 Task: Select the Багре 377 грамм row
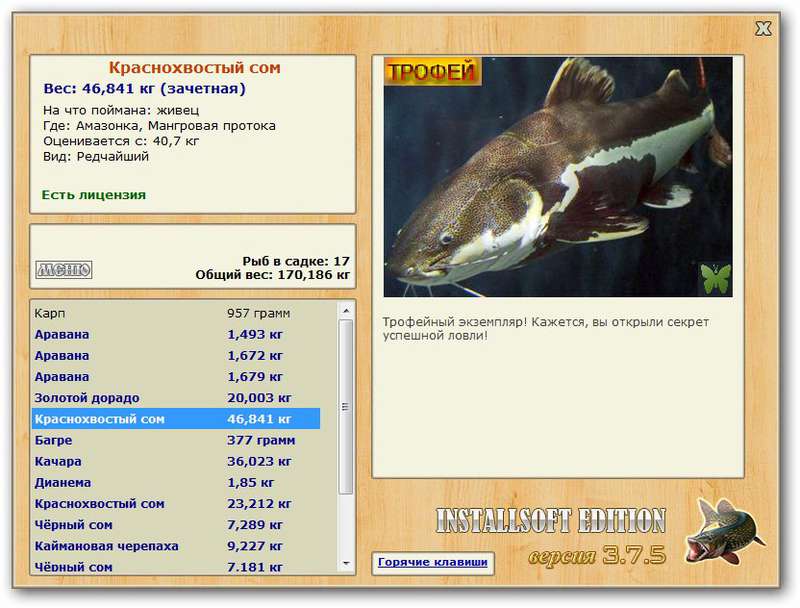176,440
